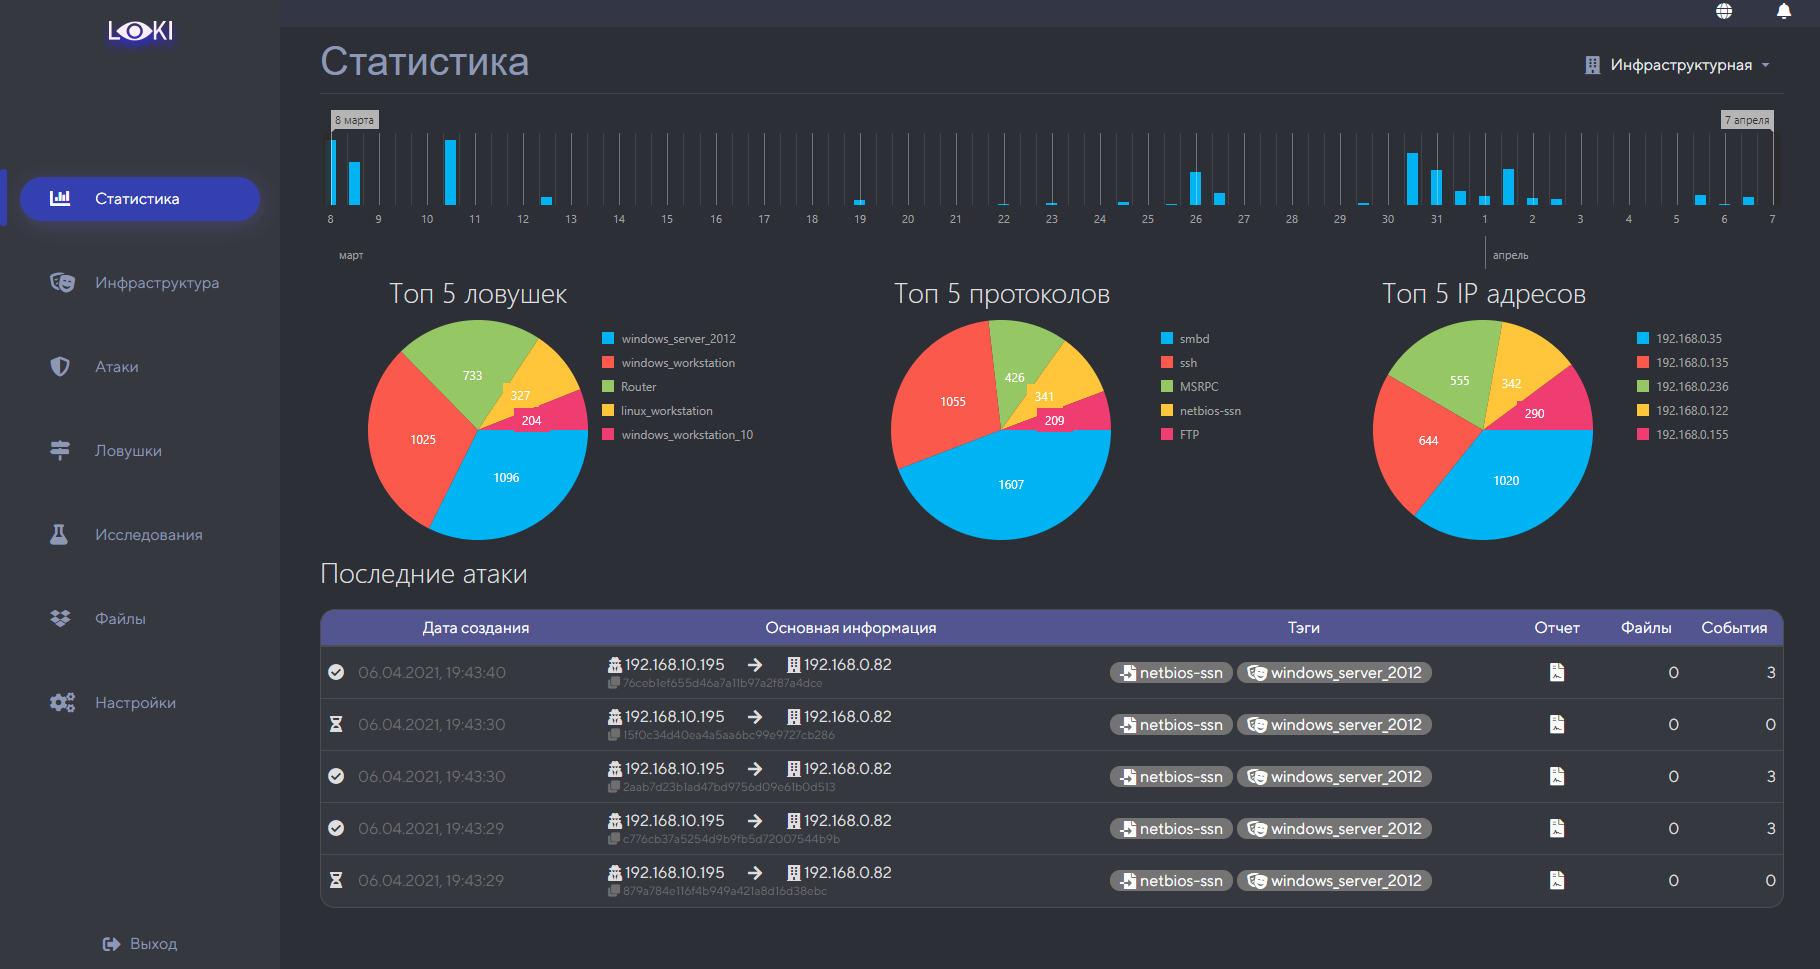Open the Статистика menu item

click(x=140, y=199)
